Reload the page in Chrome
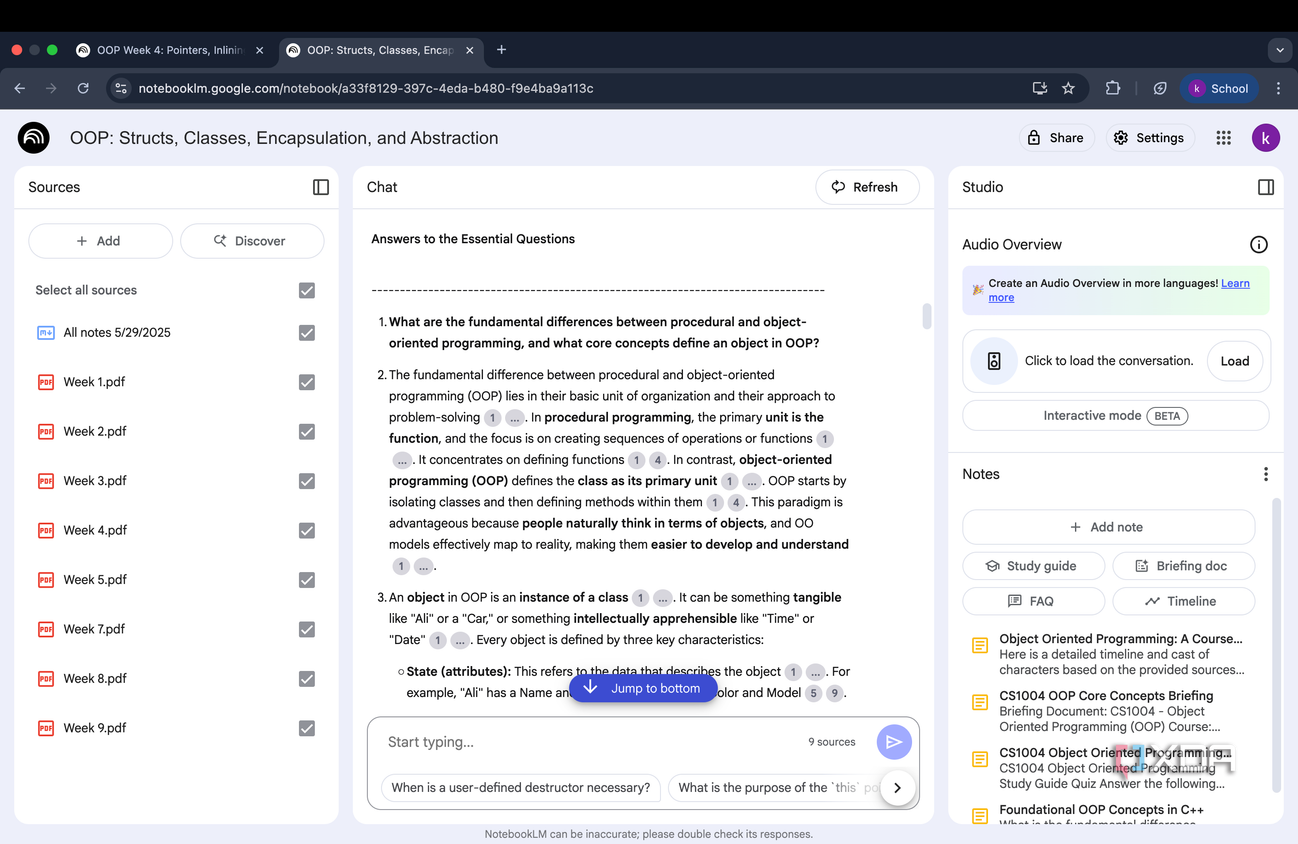The height and width of the screenshot is (844, 1298). coord(83,88)
